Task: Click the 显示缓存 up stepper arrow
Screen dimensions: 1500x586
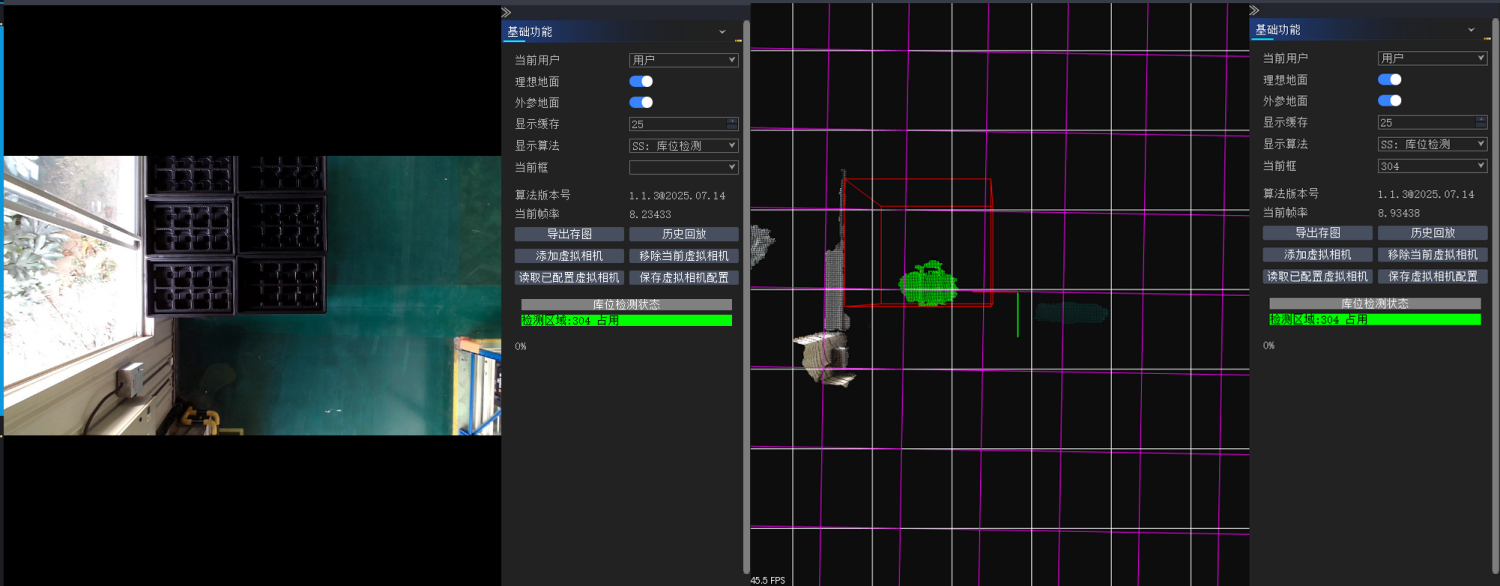Action: tap(732, 120)
